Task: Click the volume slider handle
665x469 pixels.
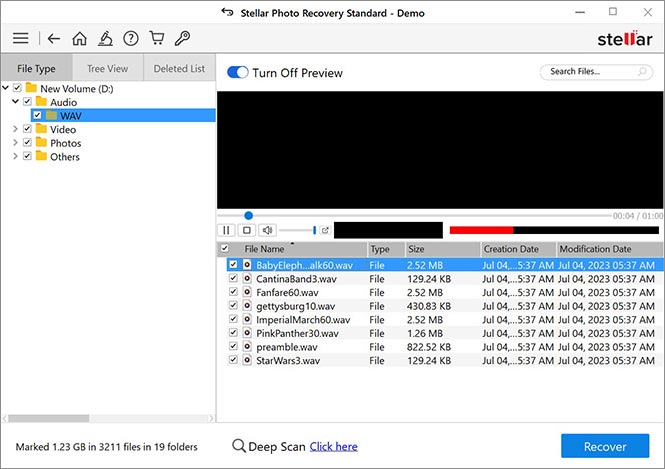Action: click(x=314, y=230)
